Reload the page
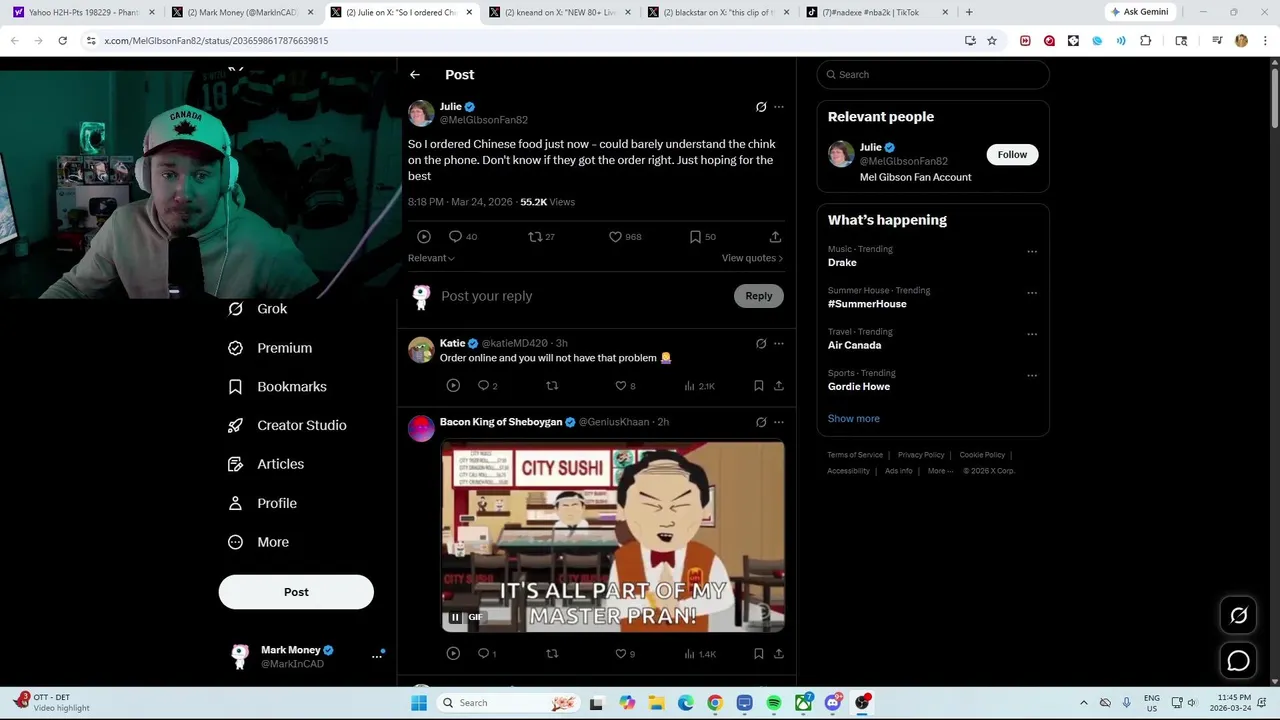 pos(62,41)
